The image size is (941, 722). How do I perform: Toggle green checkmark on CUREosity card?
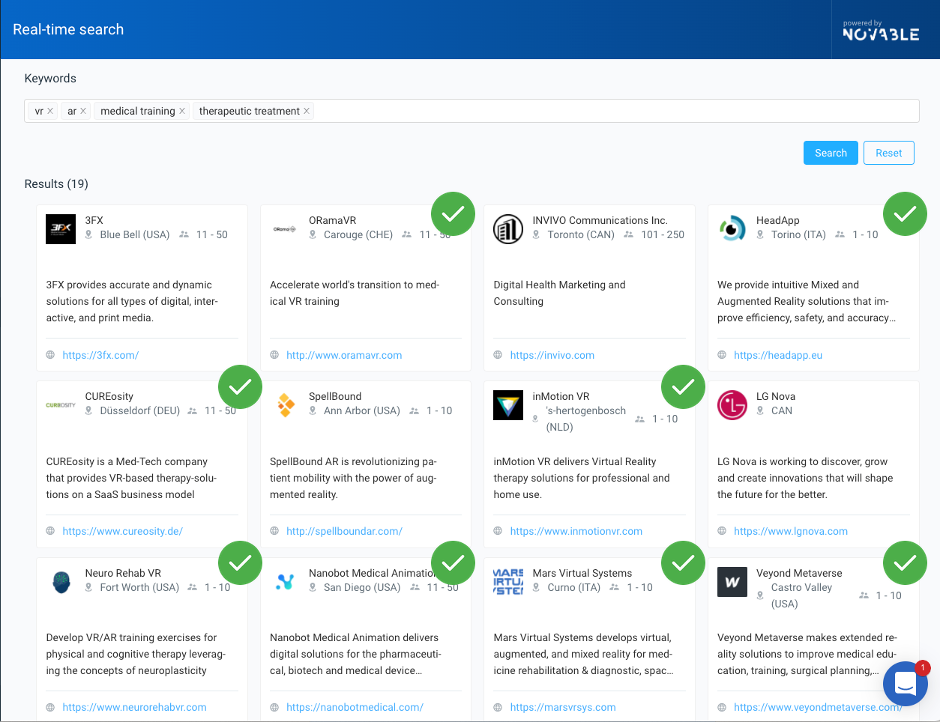tap(240, 387)
